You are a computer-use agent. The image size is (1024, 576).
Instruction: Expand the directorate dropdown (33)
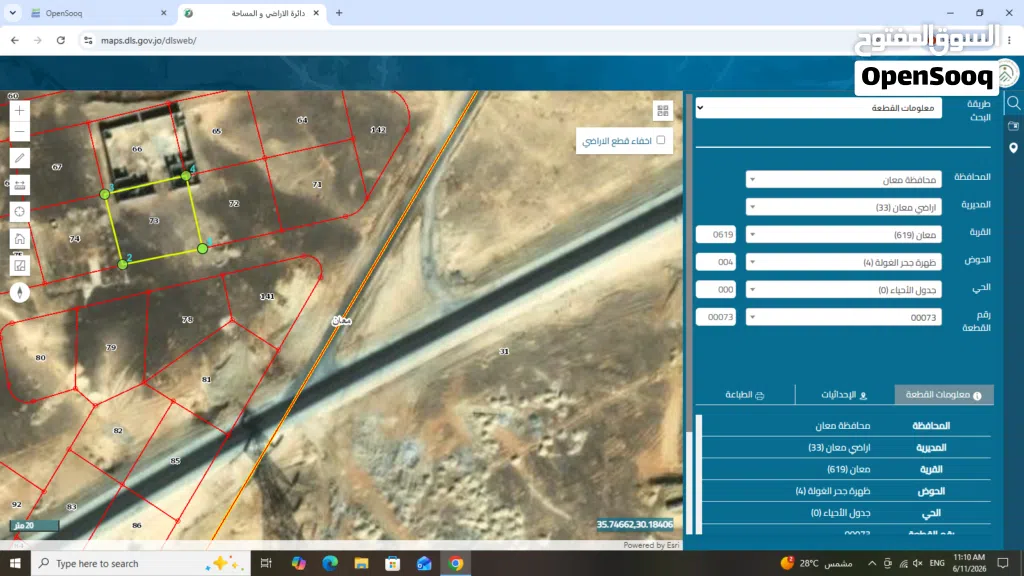coord(843,207)
